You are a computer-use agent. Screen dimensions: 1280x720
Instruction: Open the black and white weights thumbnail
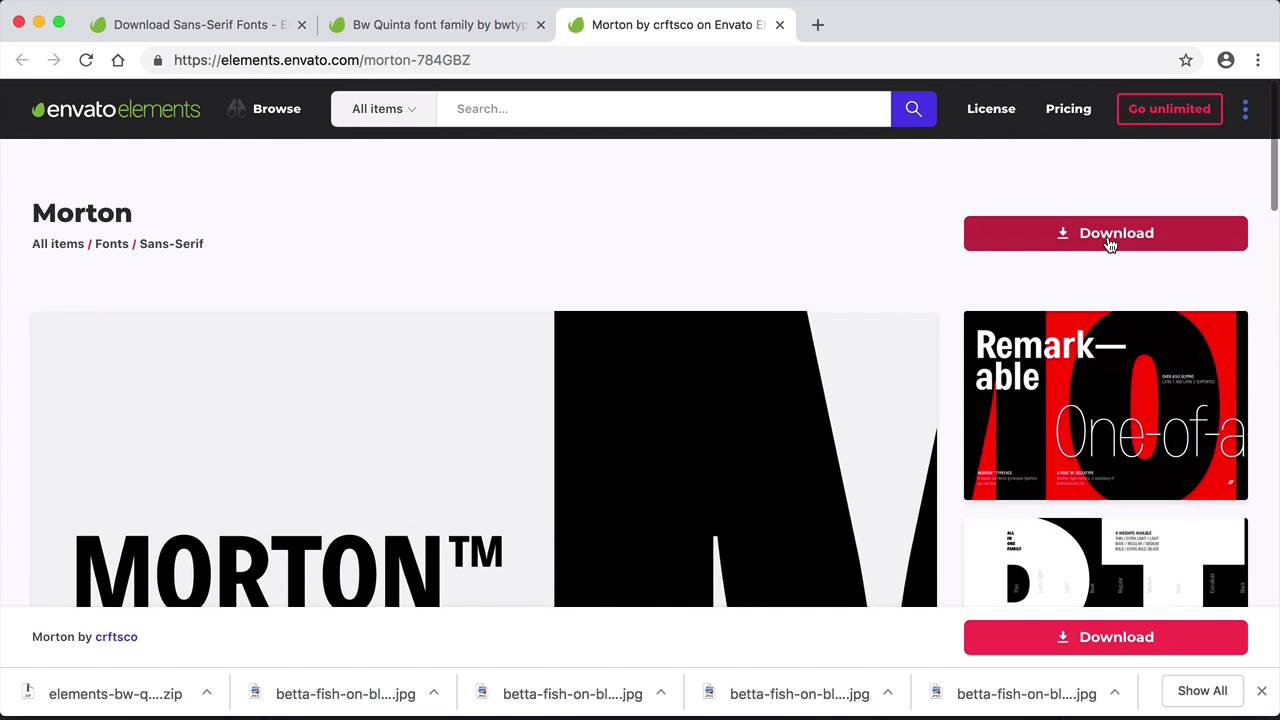coord(1105,562)
